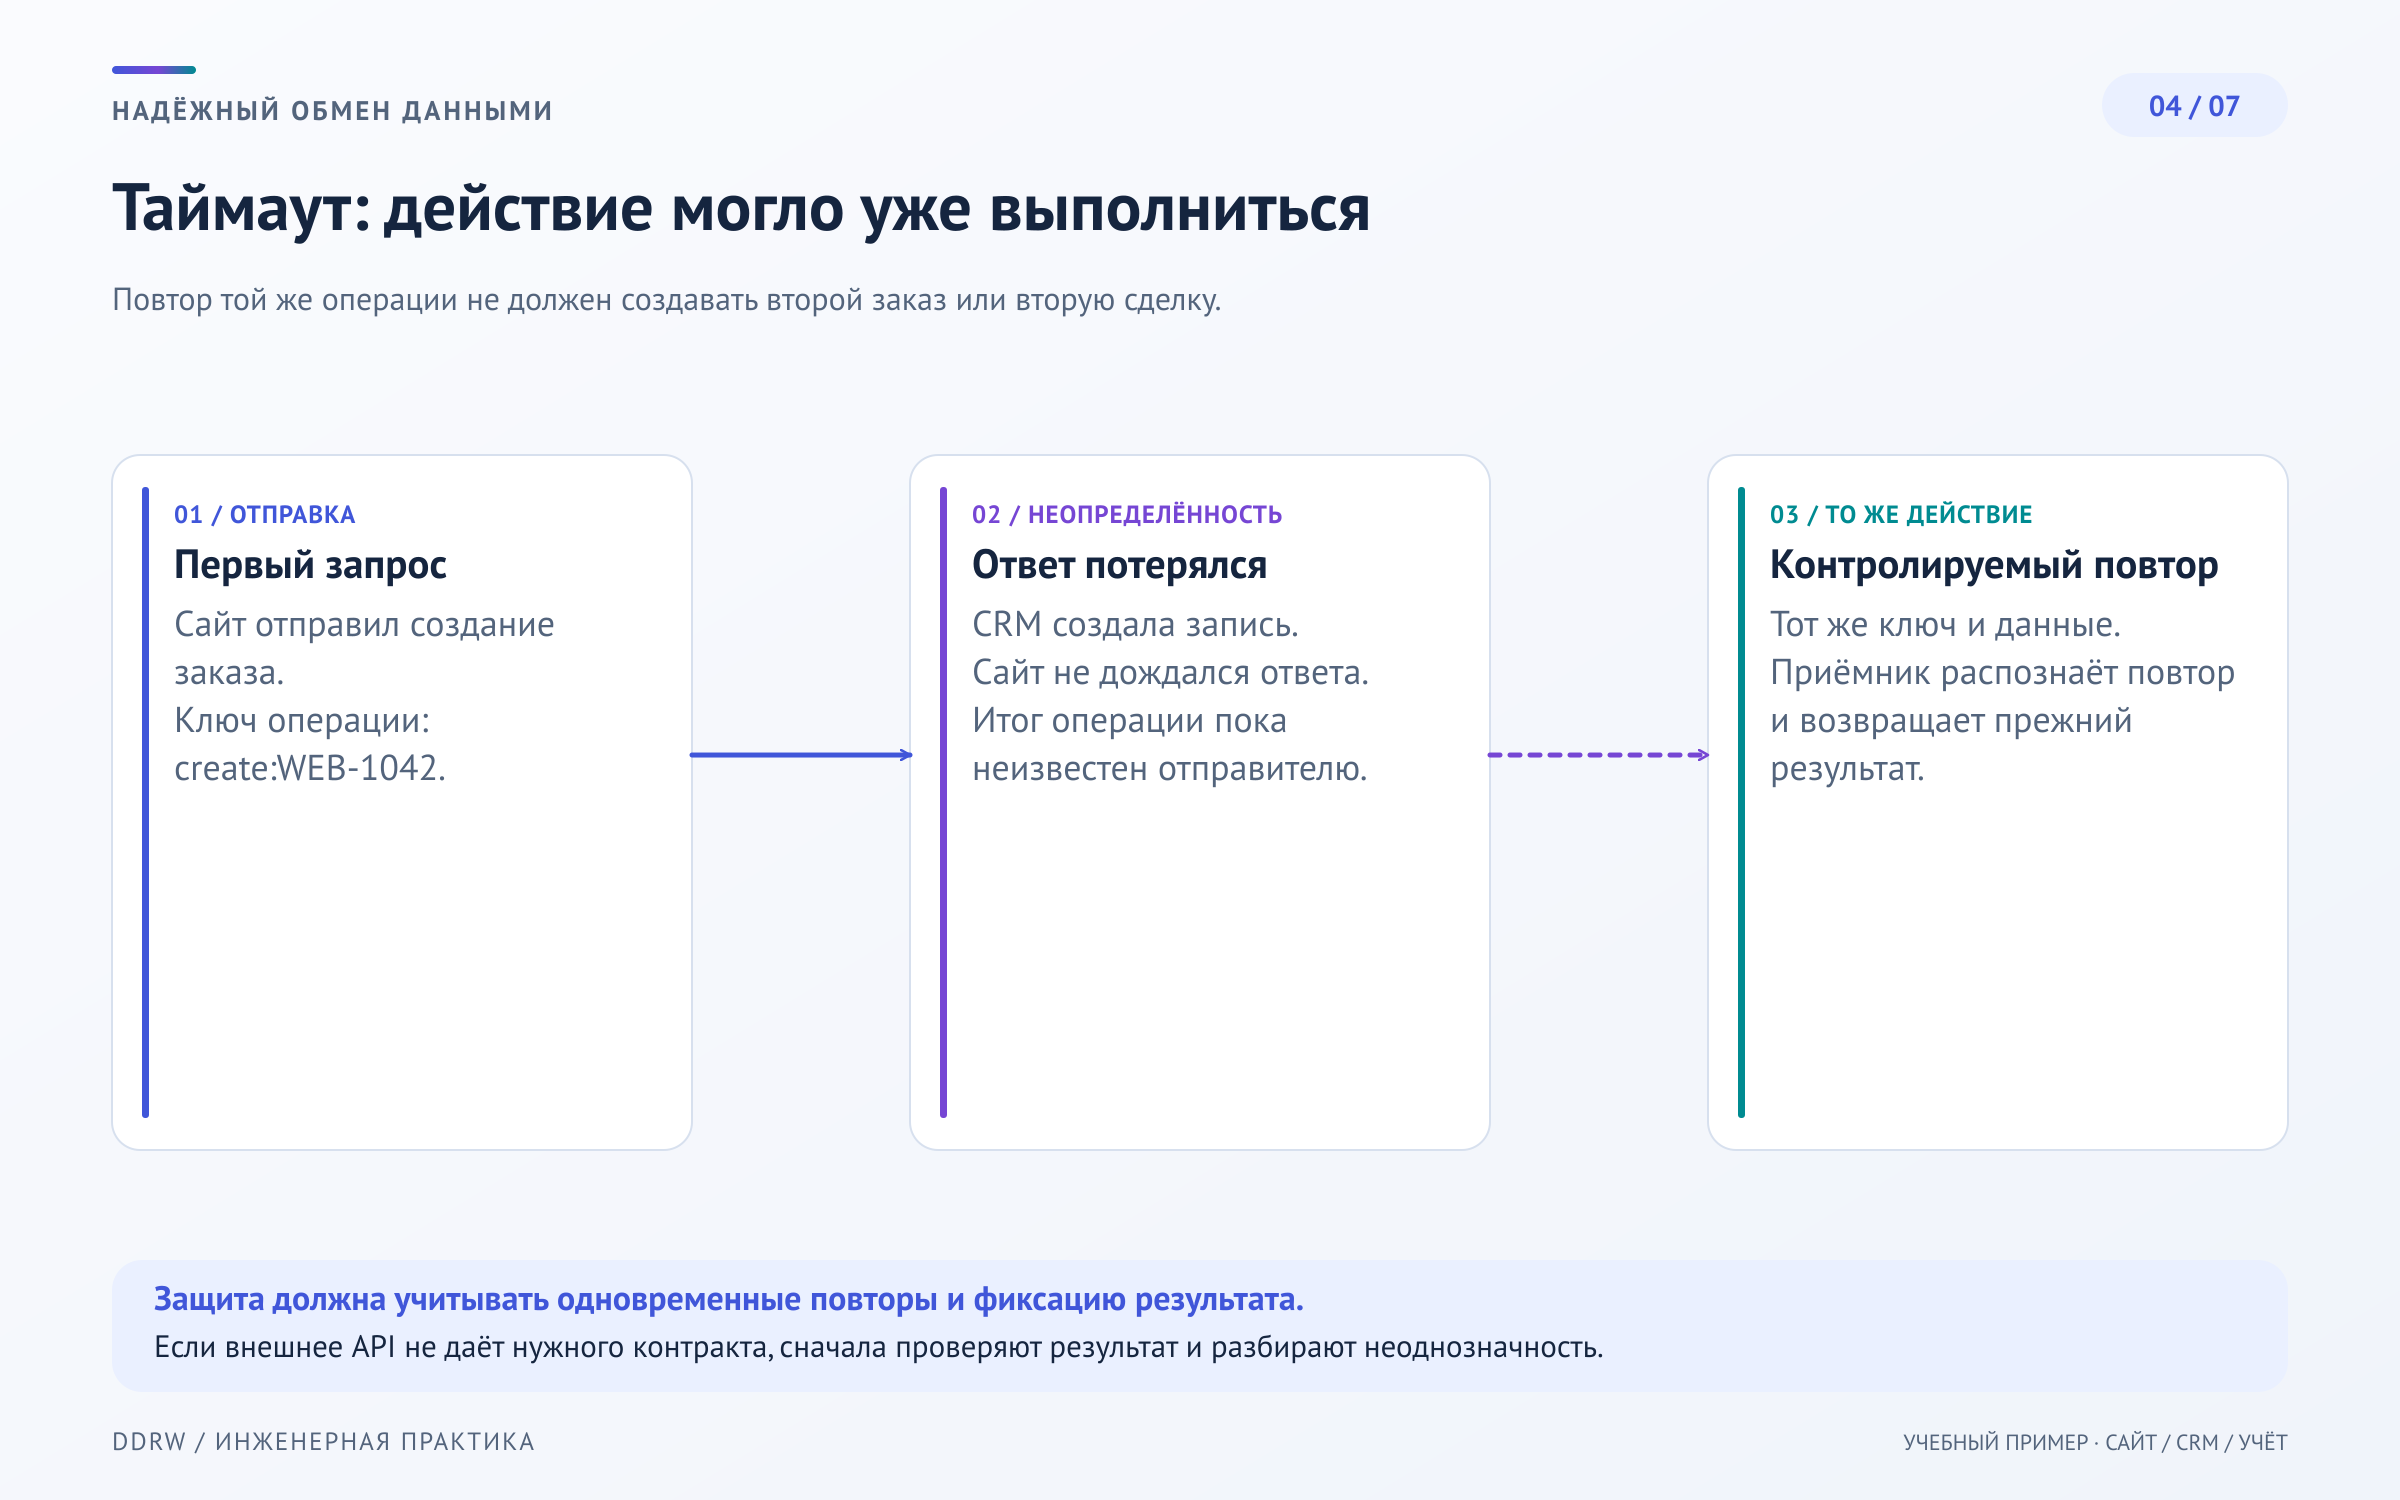Select the heading "НАДЁЖНЫЙ ОБМЕН ДАННЫМИ"
The width and height of the screenshot is (2400, 1500).
coord(332,110)
